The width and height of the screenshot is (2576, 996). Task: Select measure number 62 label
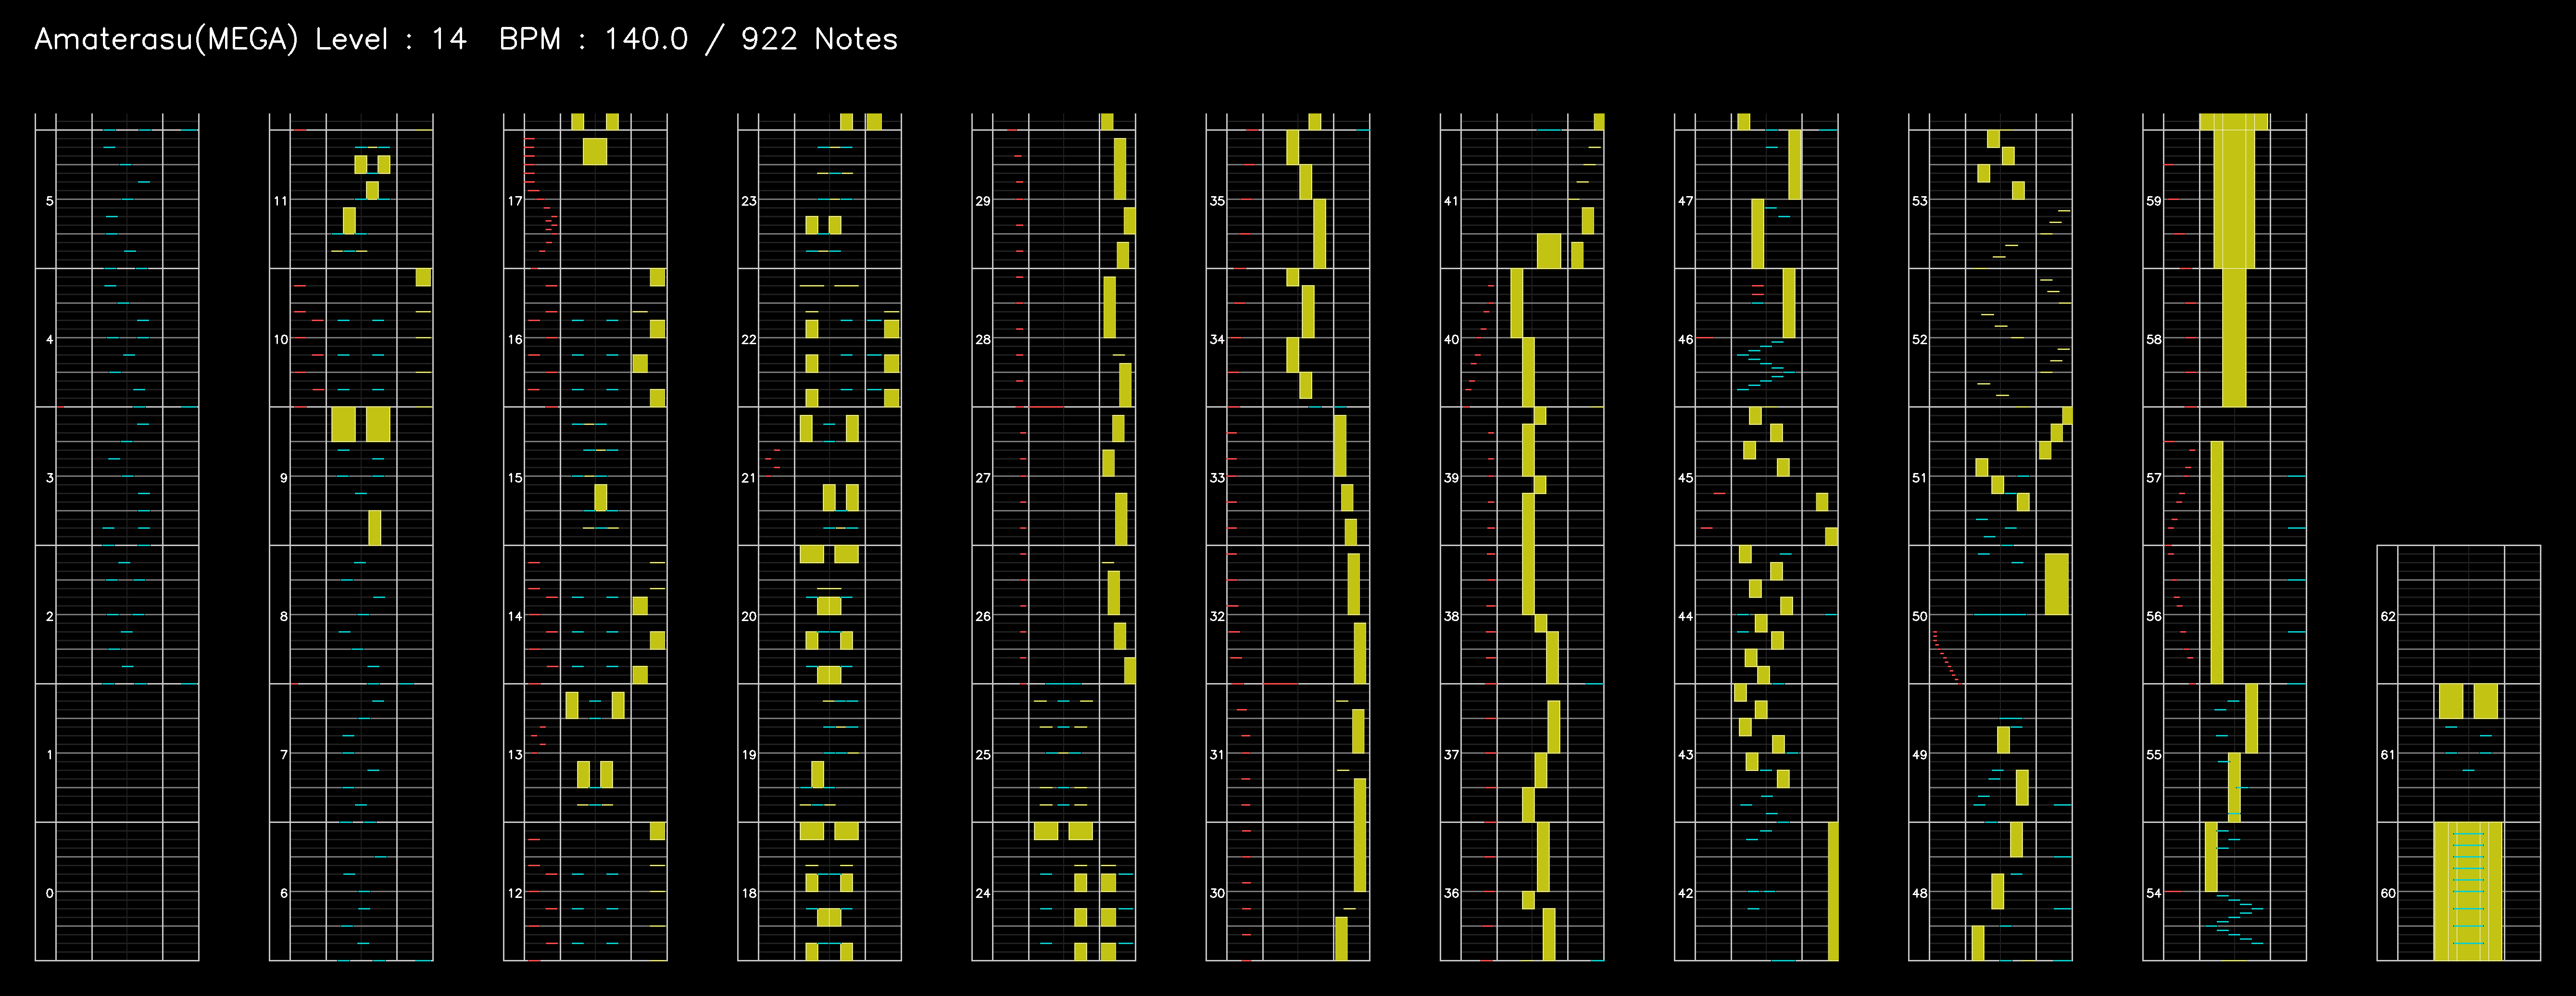pyautogui.click(x=2388, y=616)
